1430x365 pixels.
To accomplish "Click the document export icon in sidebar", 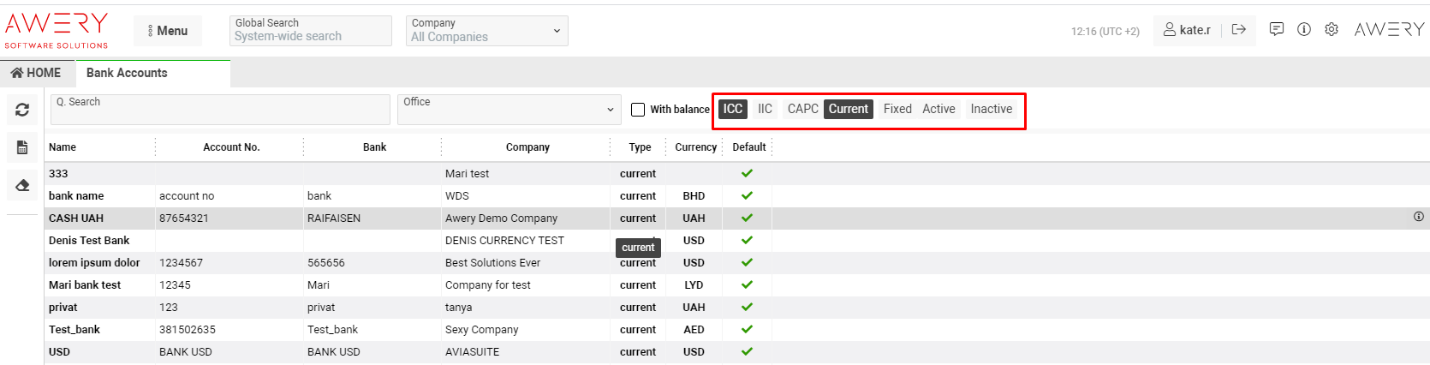I will 22,148.
